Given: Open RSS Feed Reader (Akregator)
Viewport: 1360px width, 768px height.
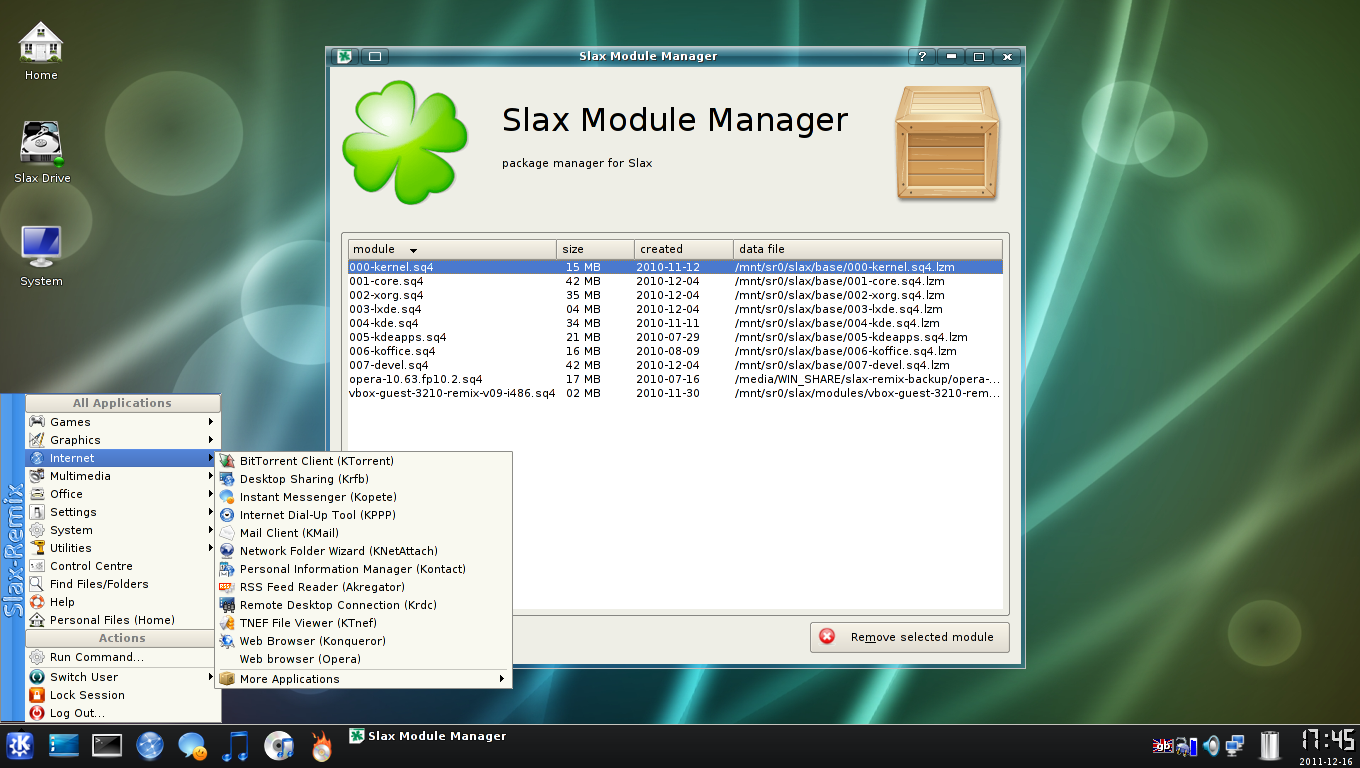Looking at the screenshot, I should click(x=364, y=587).
